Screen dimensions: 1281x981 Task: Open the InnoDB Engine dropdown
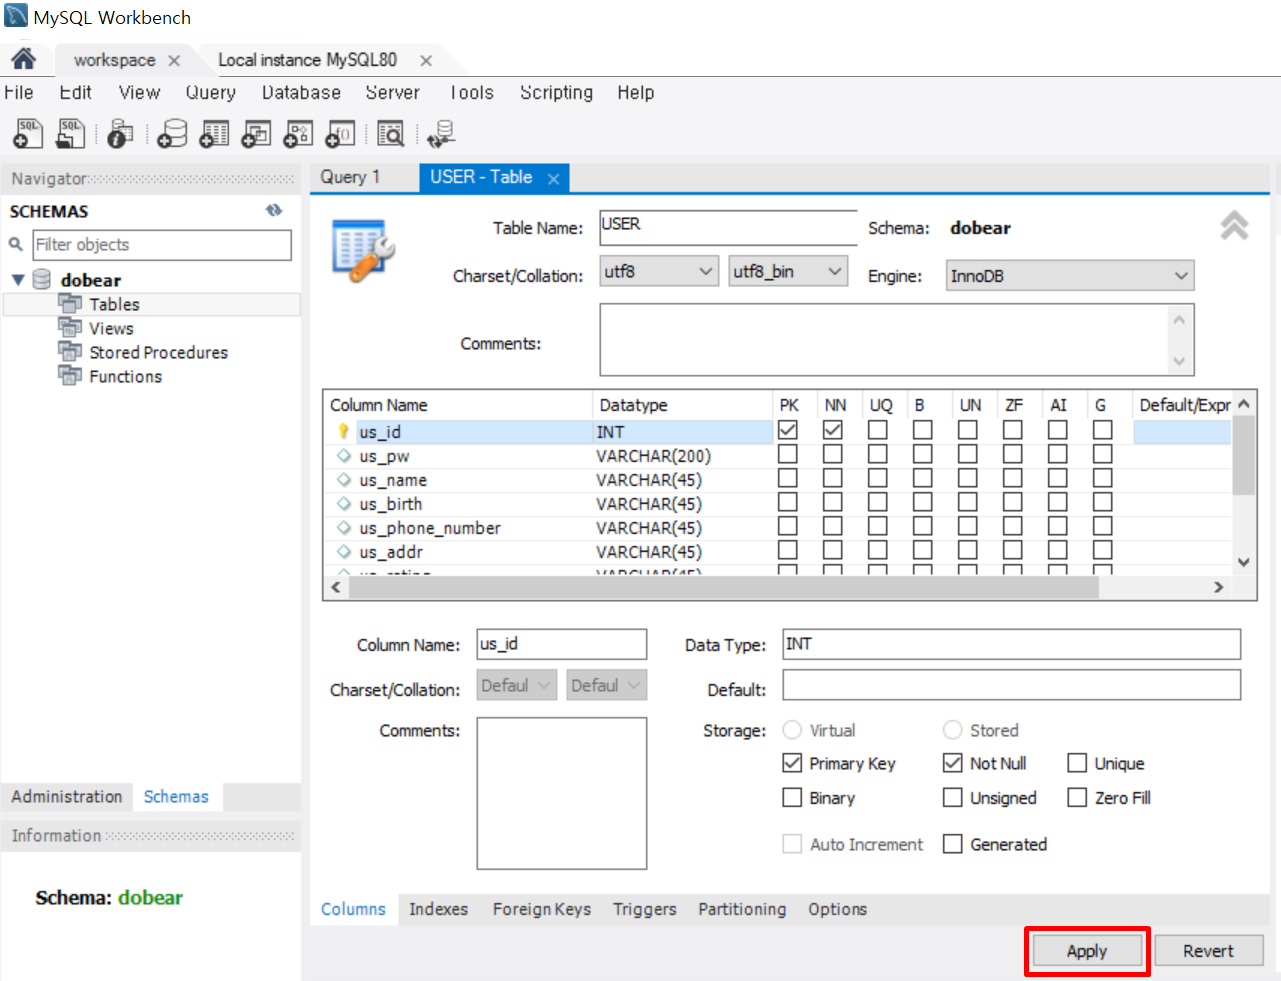[1070, 276]
